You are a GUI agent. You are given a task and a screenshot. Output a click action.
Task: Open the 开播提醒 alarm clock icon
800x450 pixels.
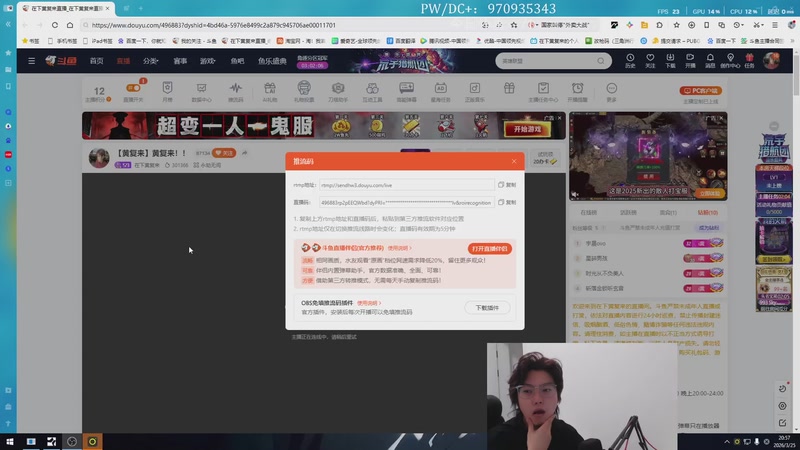[577, 91]
